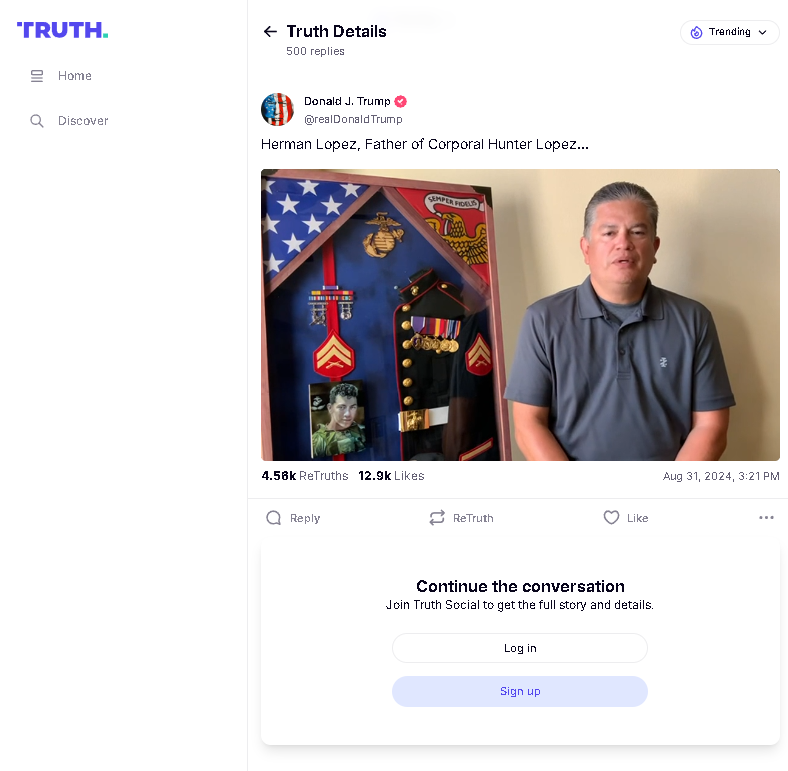The width and height of the screenshot is (788, 771).
Task: Click the ReTruth arrows icon
Action: (x=437, y=518)
